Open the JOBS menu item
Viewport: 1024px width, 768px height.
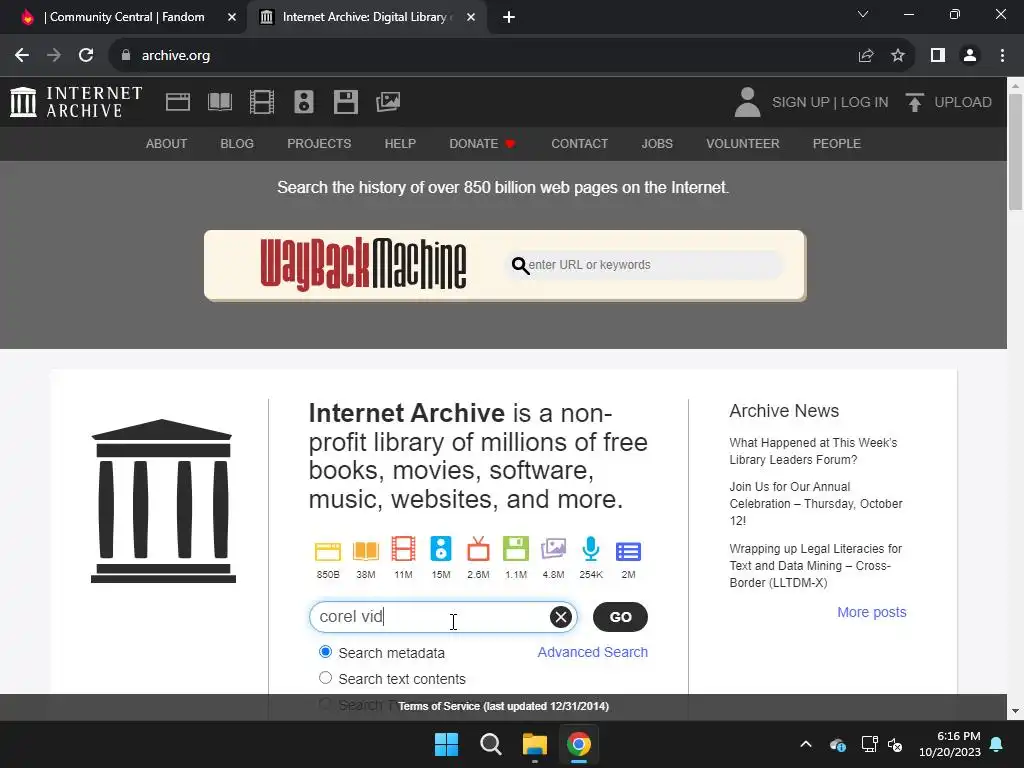pyautogui.click(x=657, y=144)
